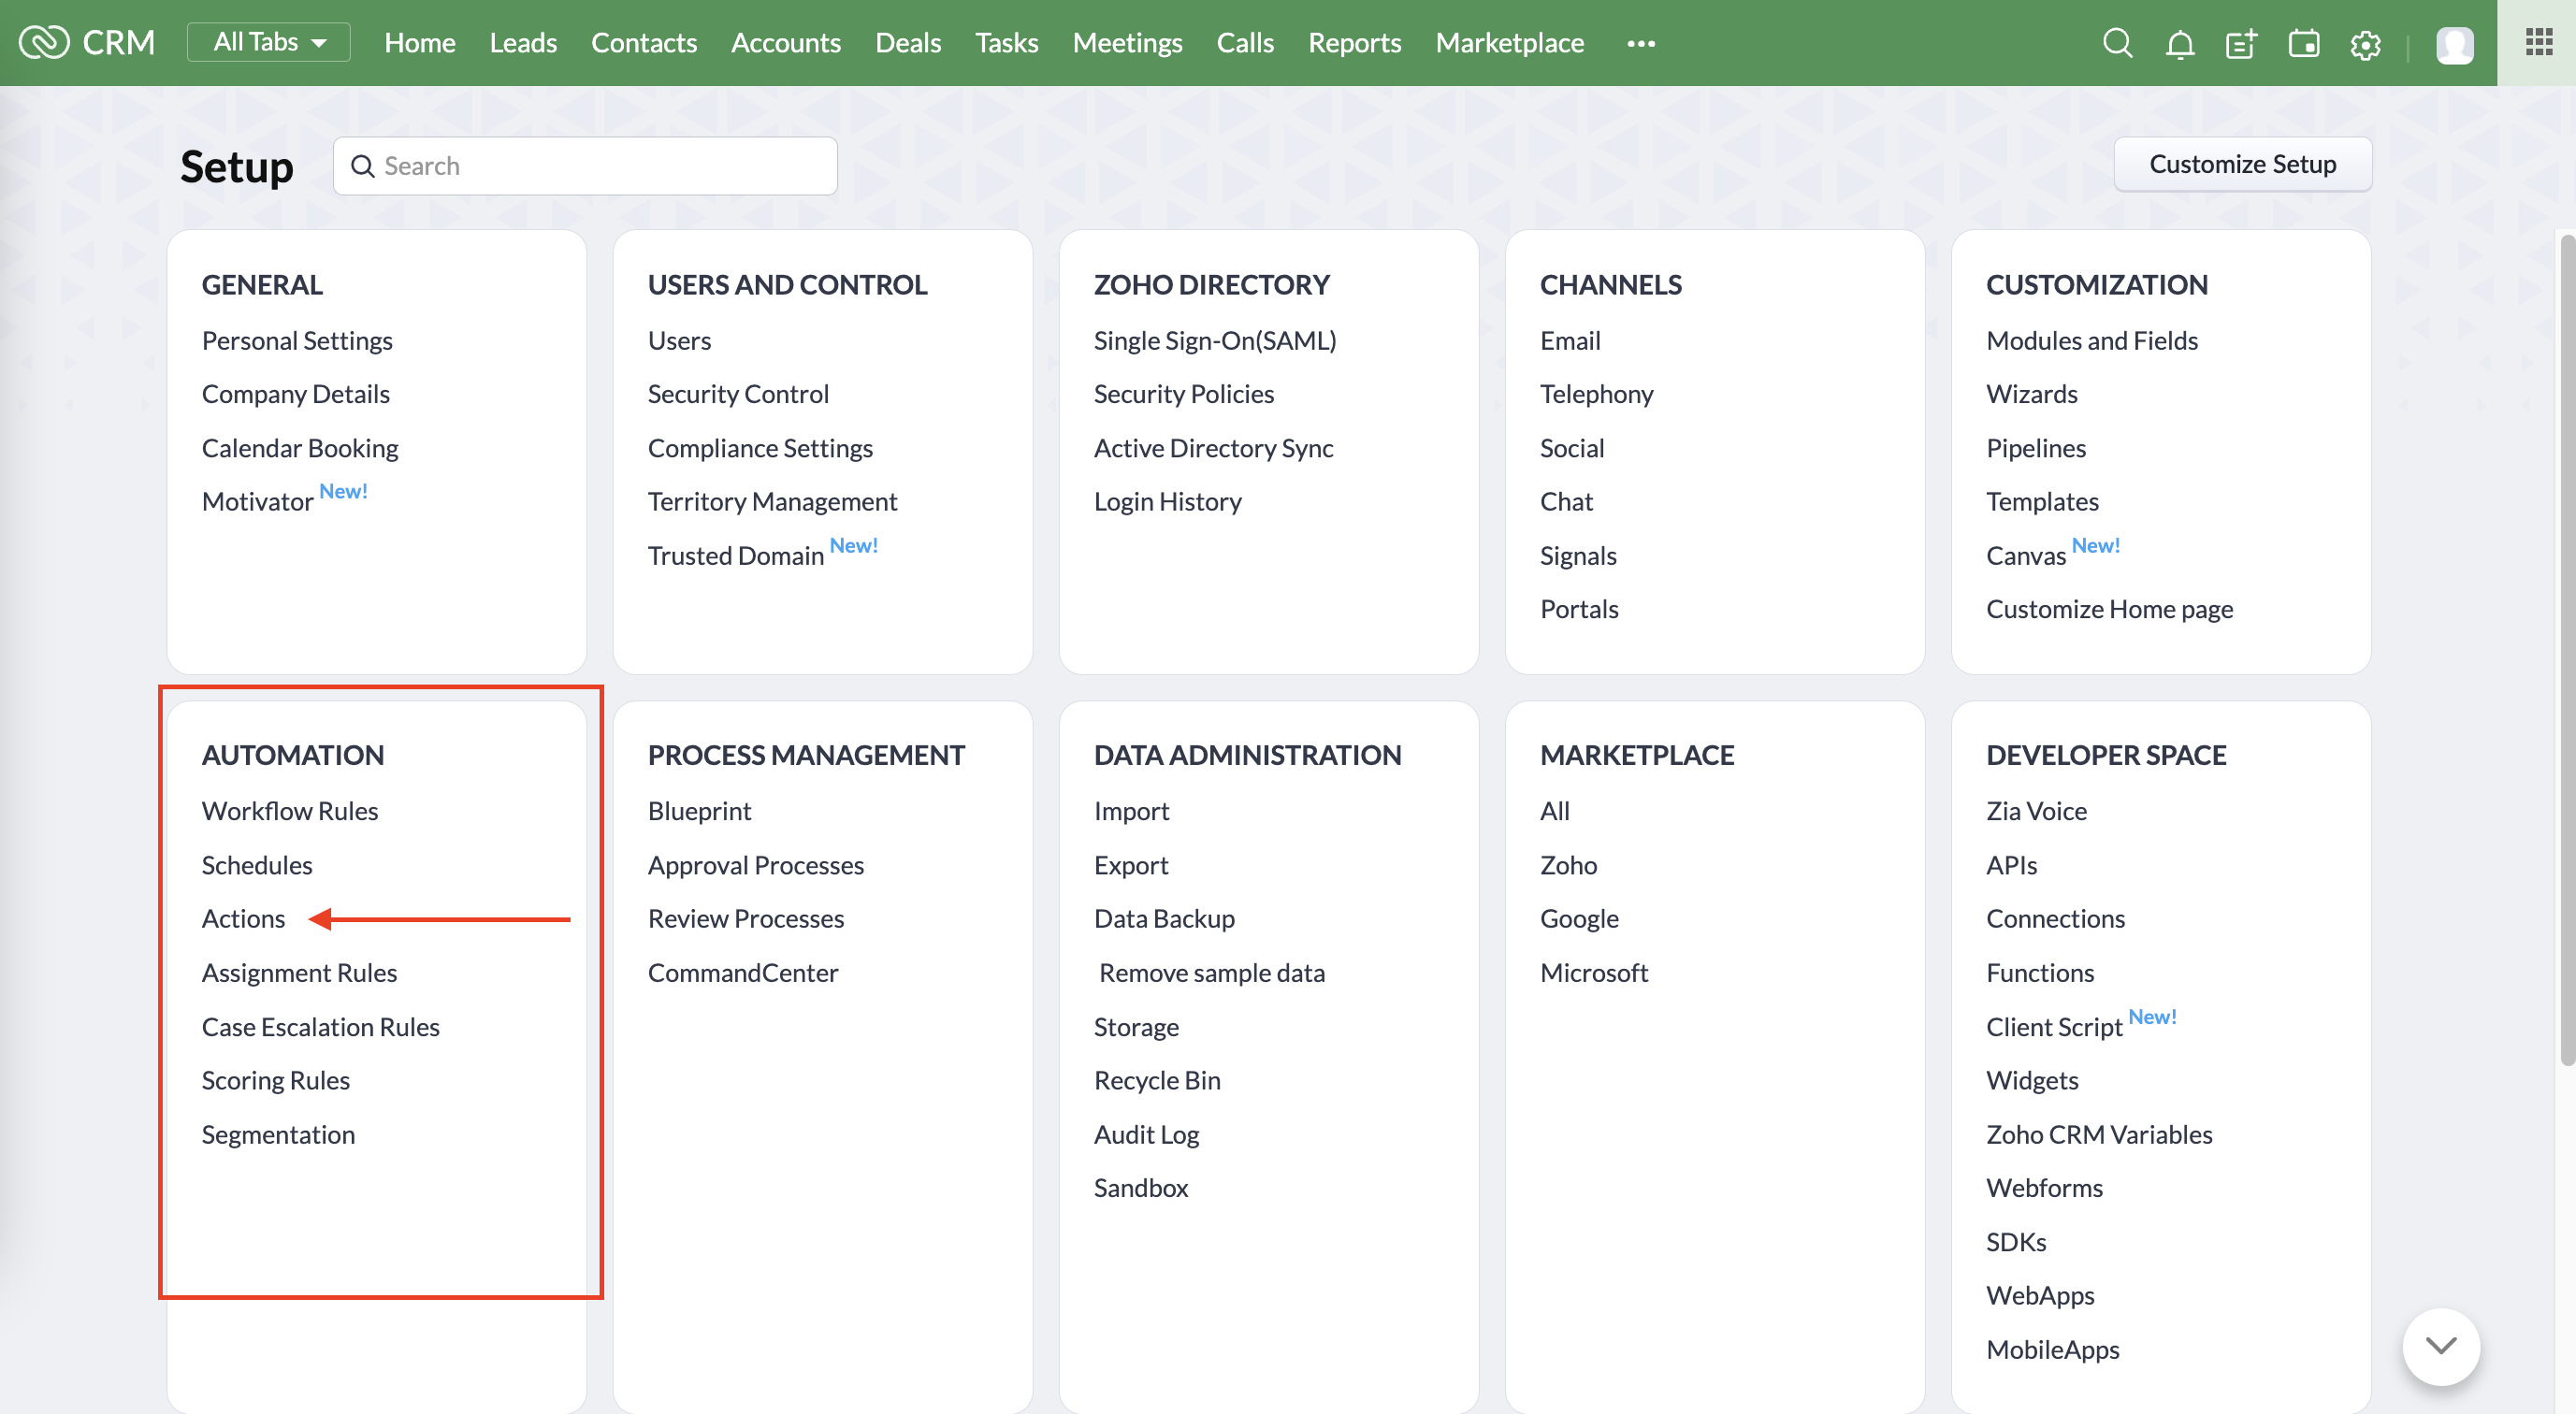Click the quick create plus icon
The height and width of the screenshot is (1414, 2576).
point(2241,44)
